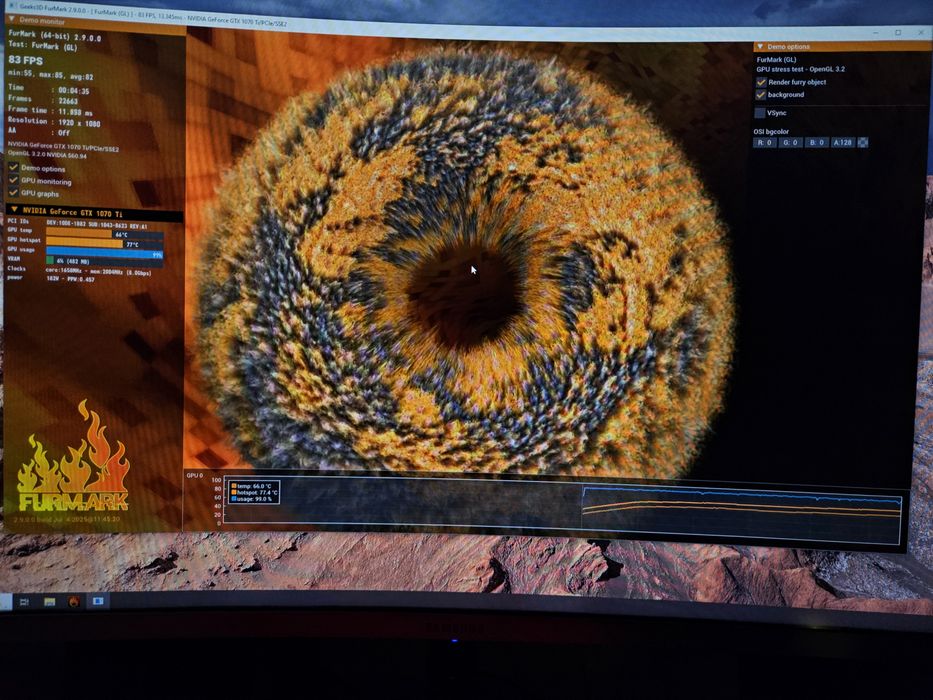The image size is (933, 700).
Task: Click the FurMark (64-bit) 2.9.0.0 version text
Action: [54, 36]
